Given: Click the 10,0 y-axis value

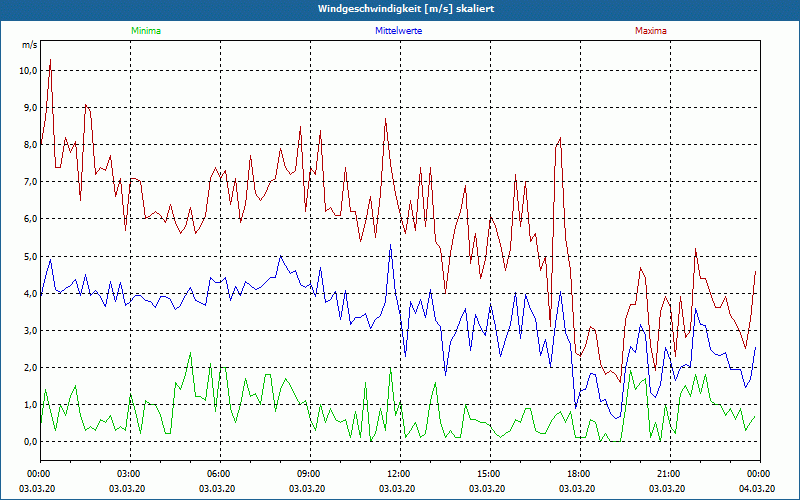Looking at the screenshot, I should 28,71.
